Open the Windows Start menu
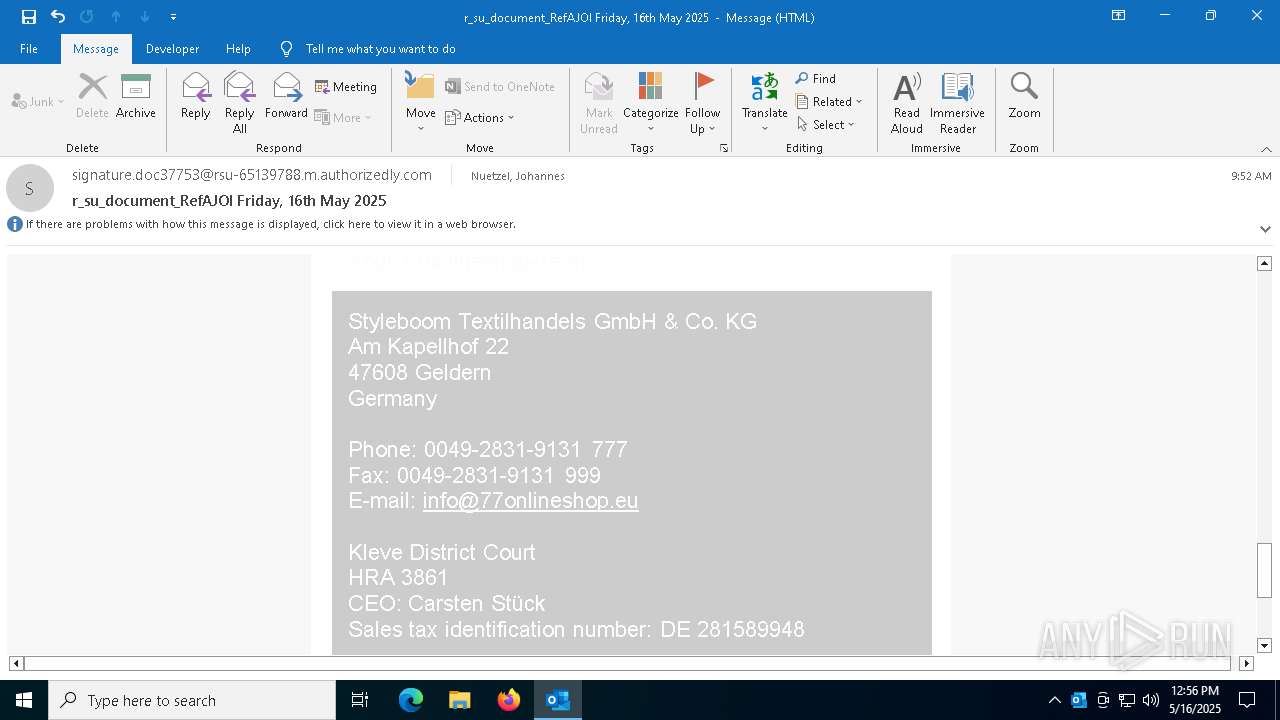 pyautogui.click(x=24, y=700)
